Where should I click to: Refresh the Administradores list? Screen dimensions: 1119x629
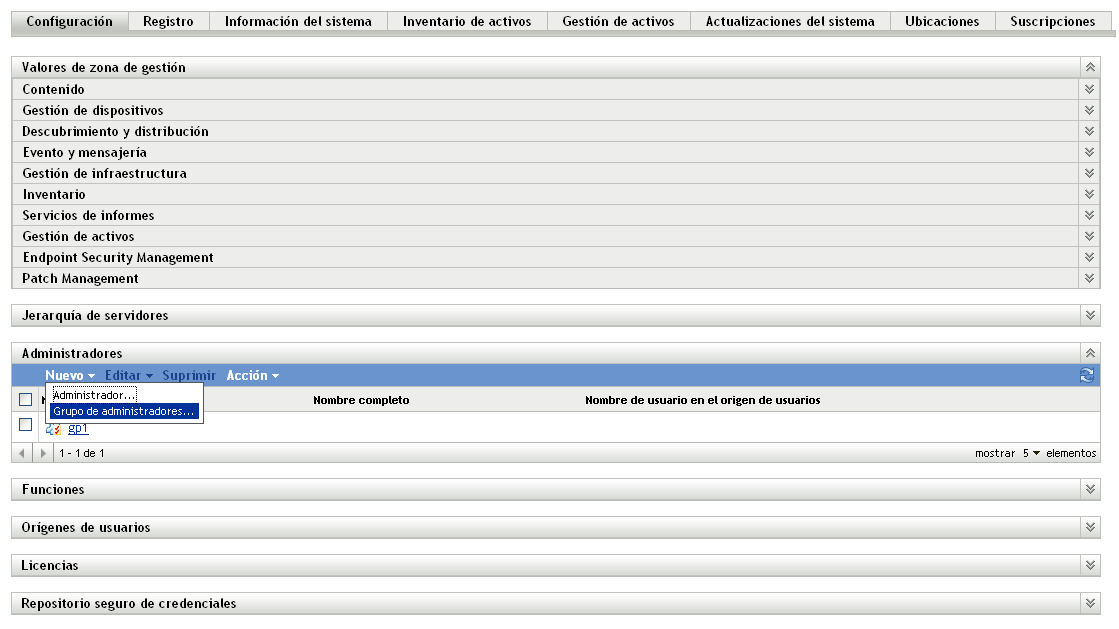pyautogui.click(x=1089, y=375)
